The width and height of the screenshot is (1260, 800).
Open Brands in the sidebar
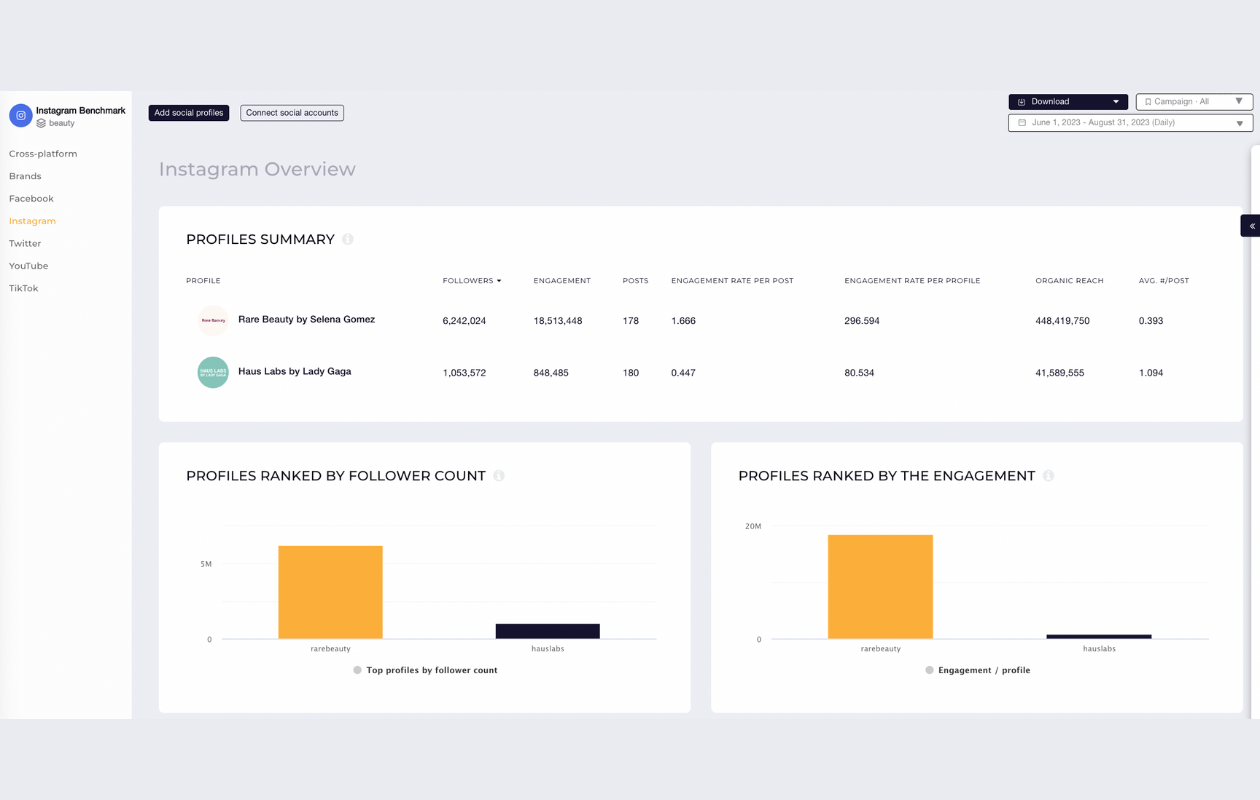coord(25,176)
